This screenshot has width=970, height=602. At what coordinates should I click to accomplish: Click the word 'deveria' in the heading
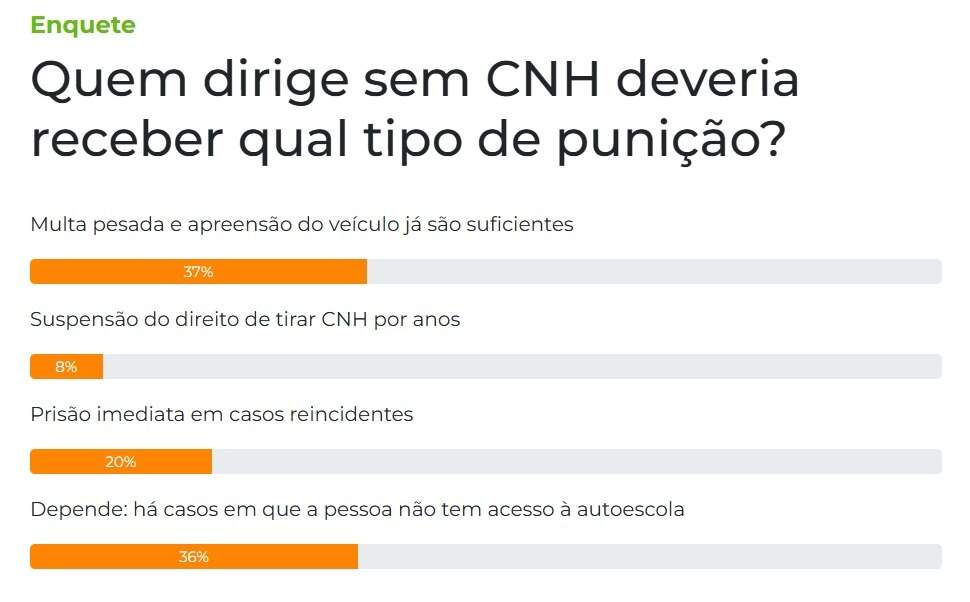pos(708,80)
